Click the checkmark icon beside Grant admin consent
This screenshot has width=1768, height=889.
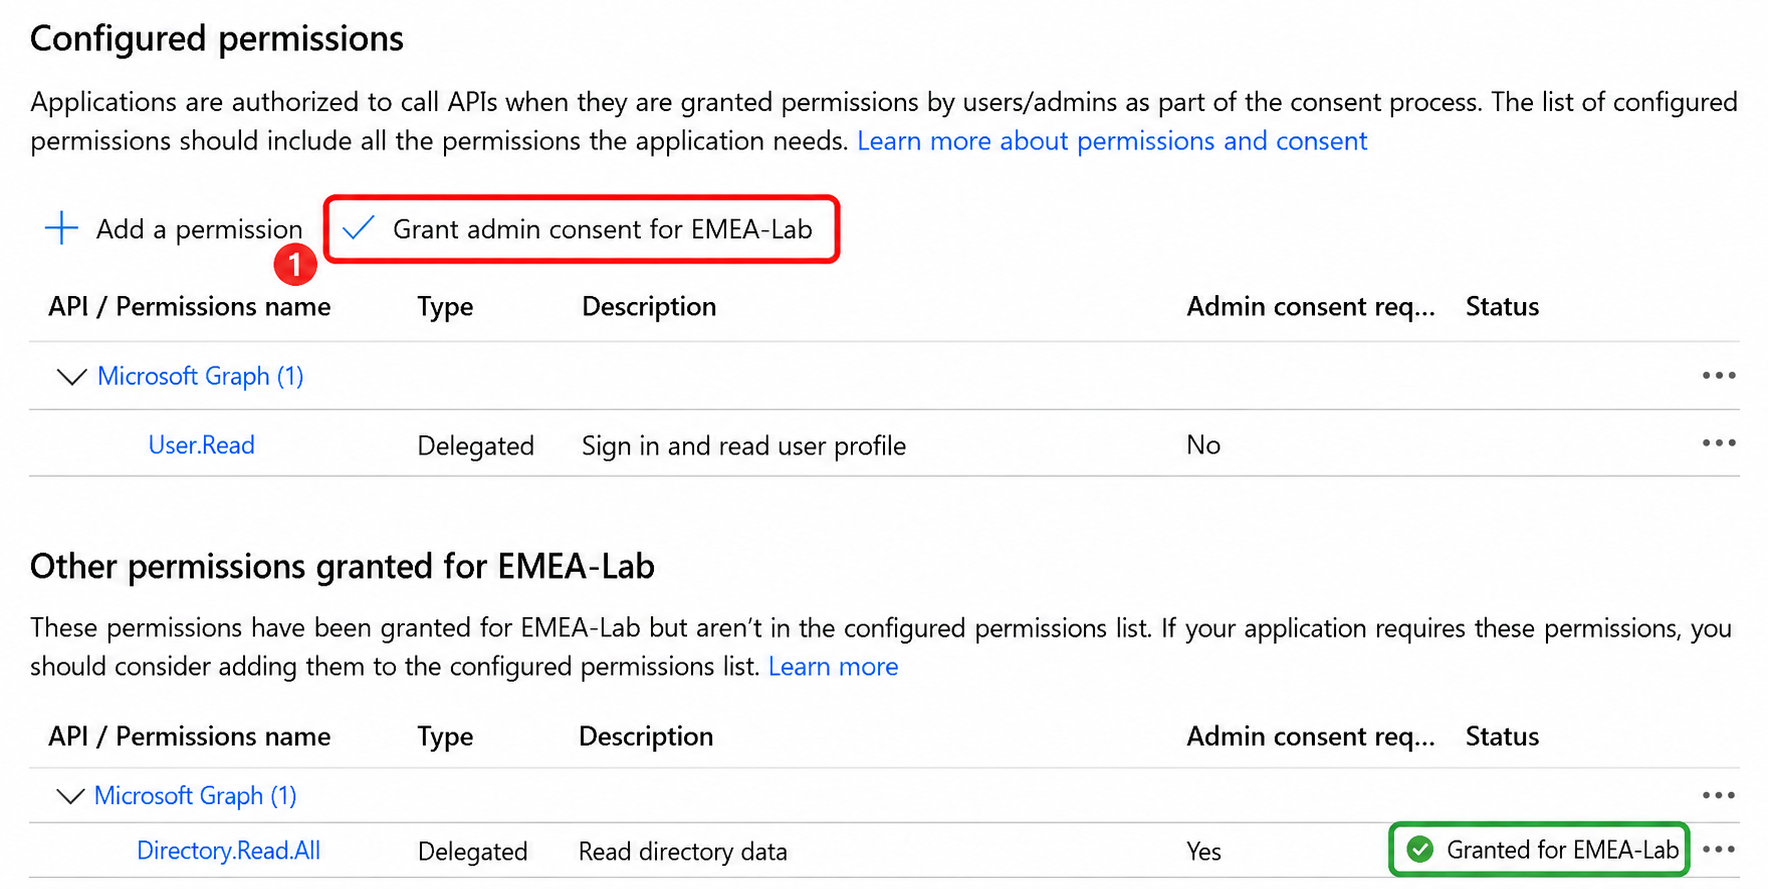[x=357, y=228]
